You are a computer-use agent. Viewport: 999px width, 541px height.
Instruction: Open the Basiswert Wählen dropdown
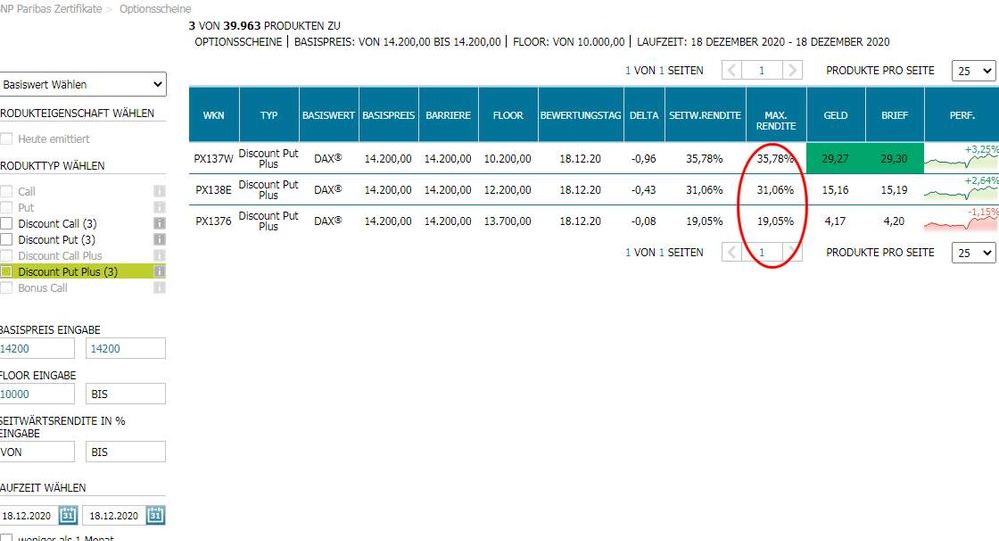[82, 85]
